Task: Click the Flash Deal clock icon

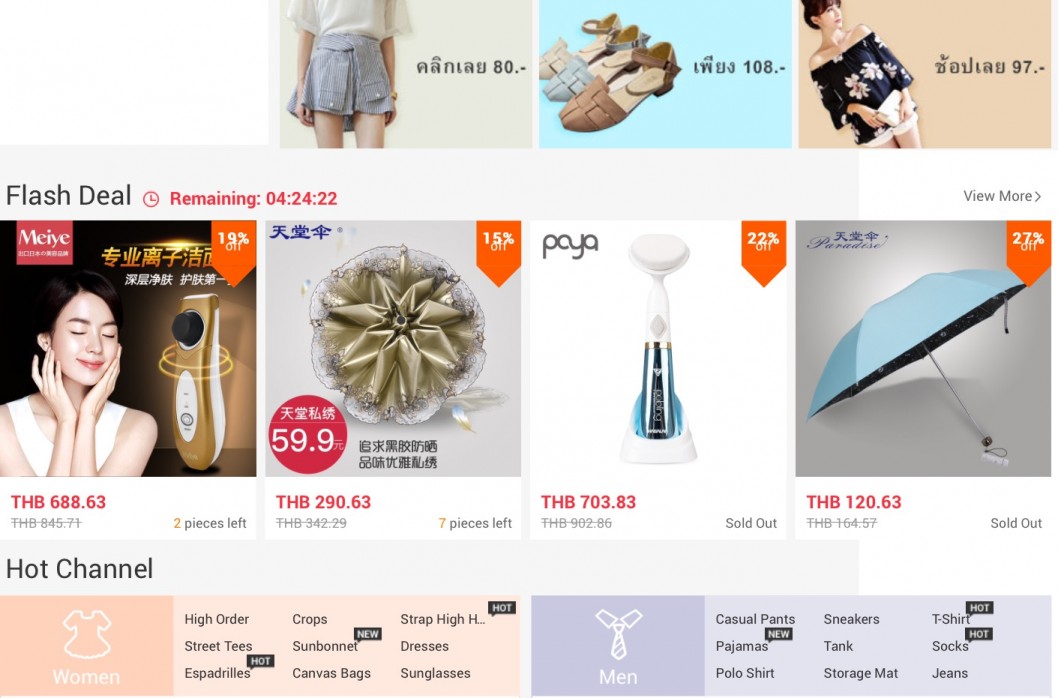Action: pos(151,199)
